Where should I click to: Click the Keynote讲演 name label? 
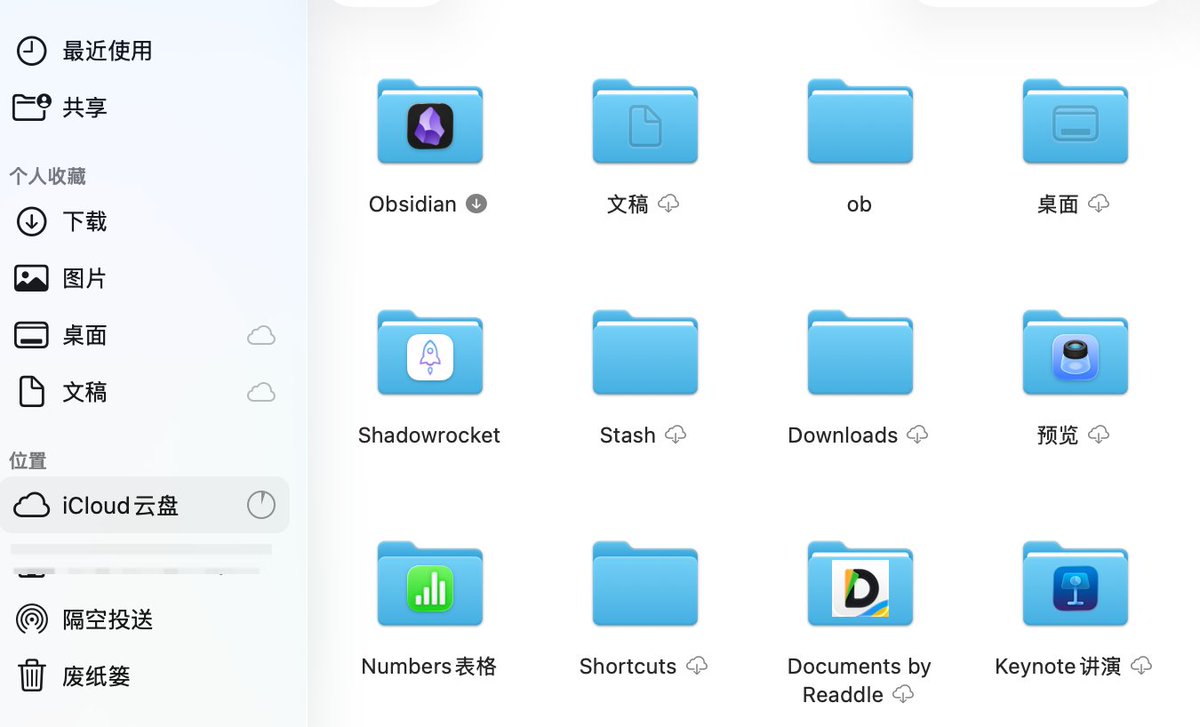(x=1058, y=666)
